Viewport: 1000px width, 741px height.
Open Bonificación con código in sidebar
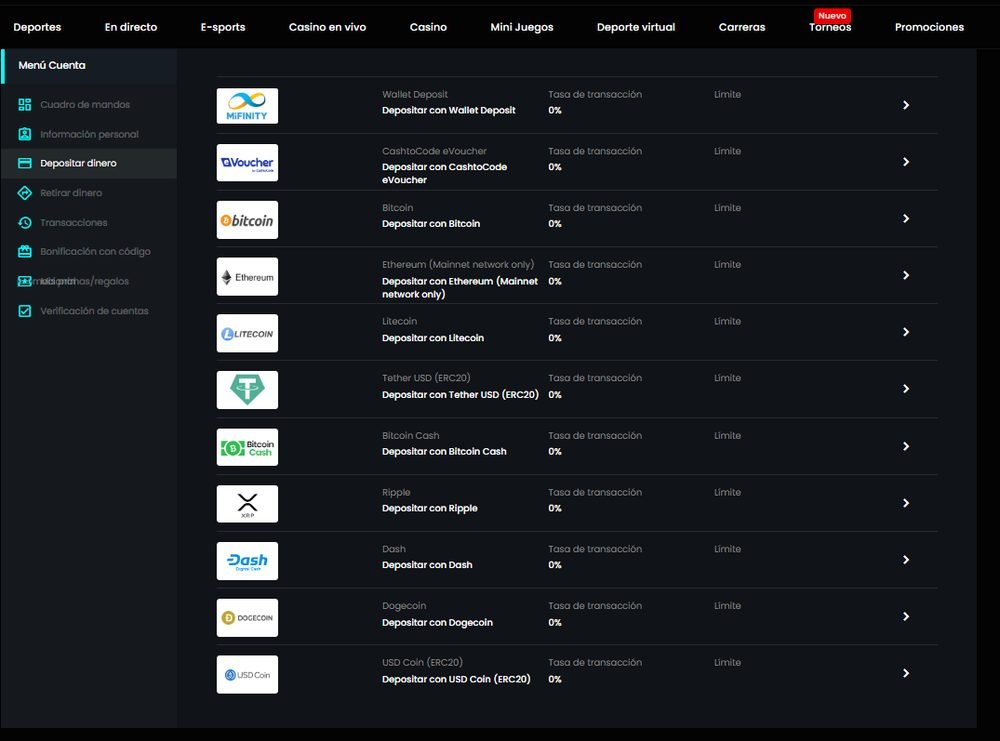click(96, 251)
